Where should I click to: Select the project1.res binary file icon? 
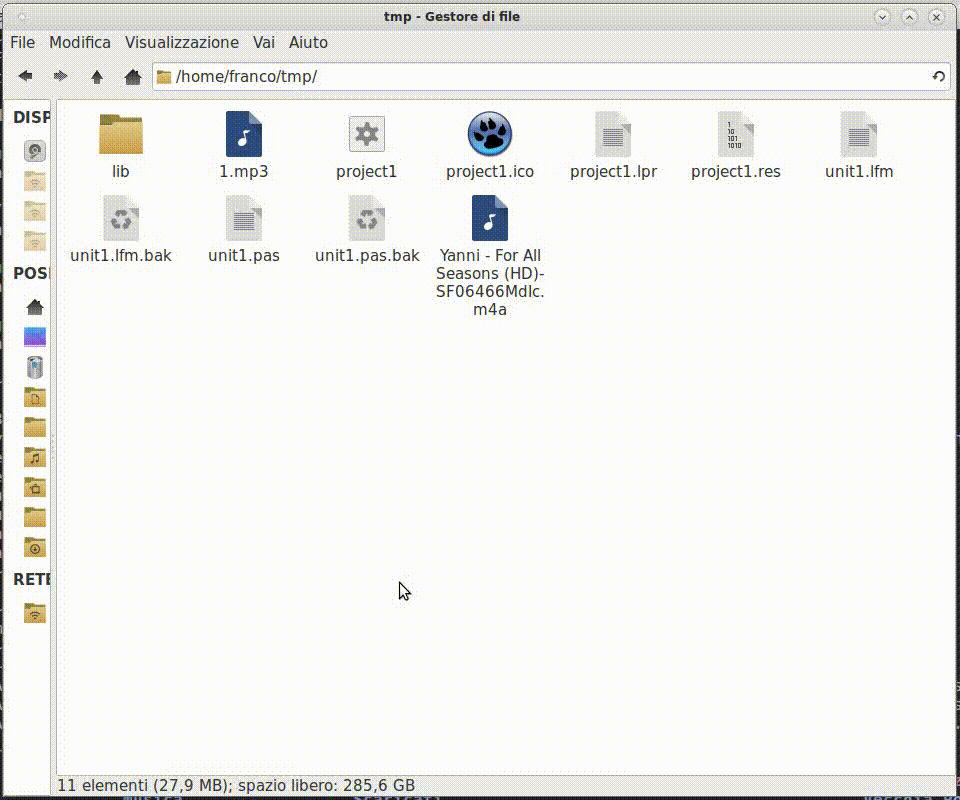click(x=736, y=134)
